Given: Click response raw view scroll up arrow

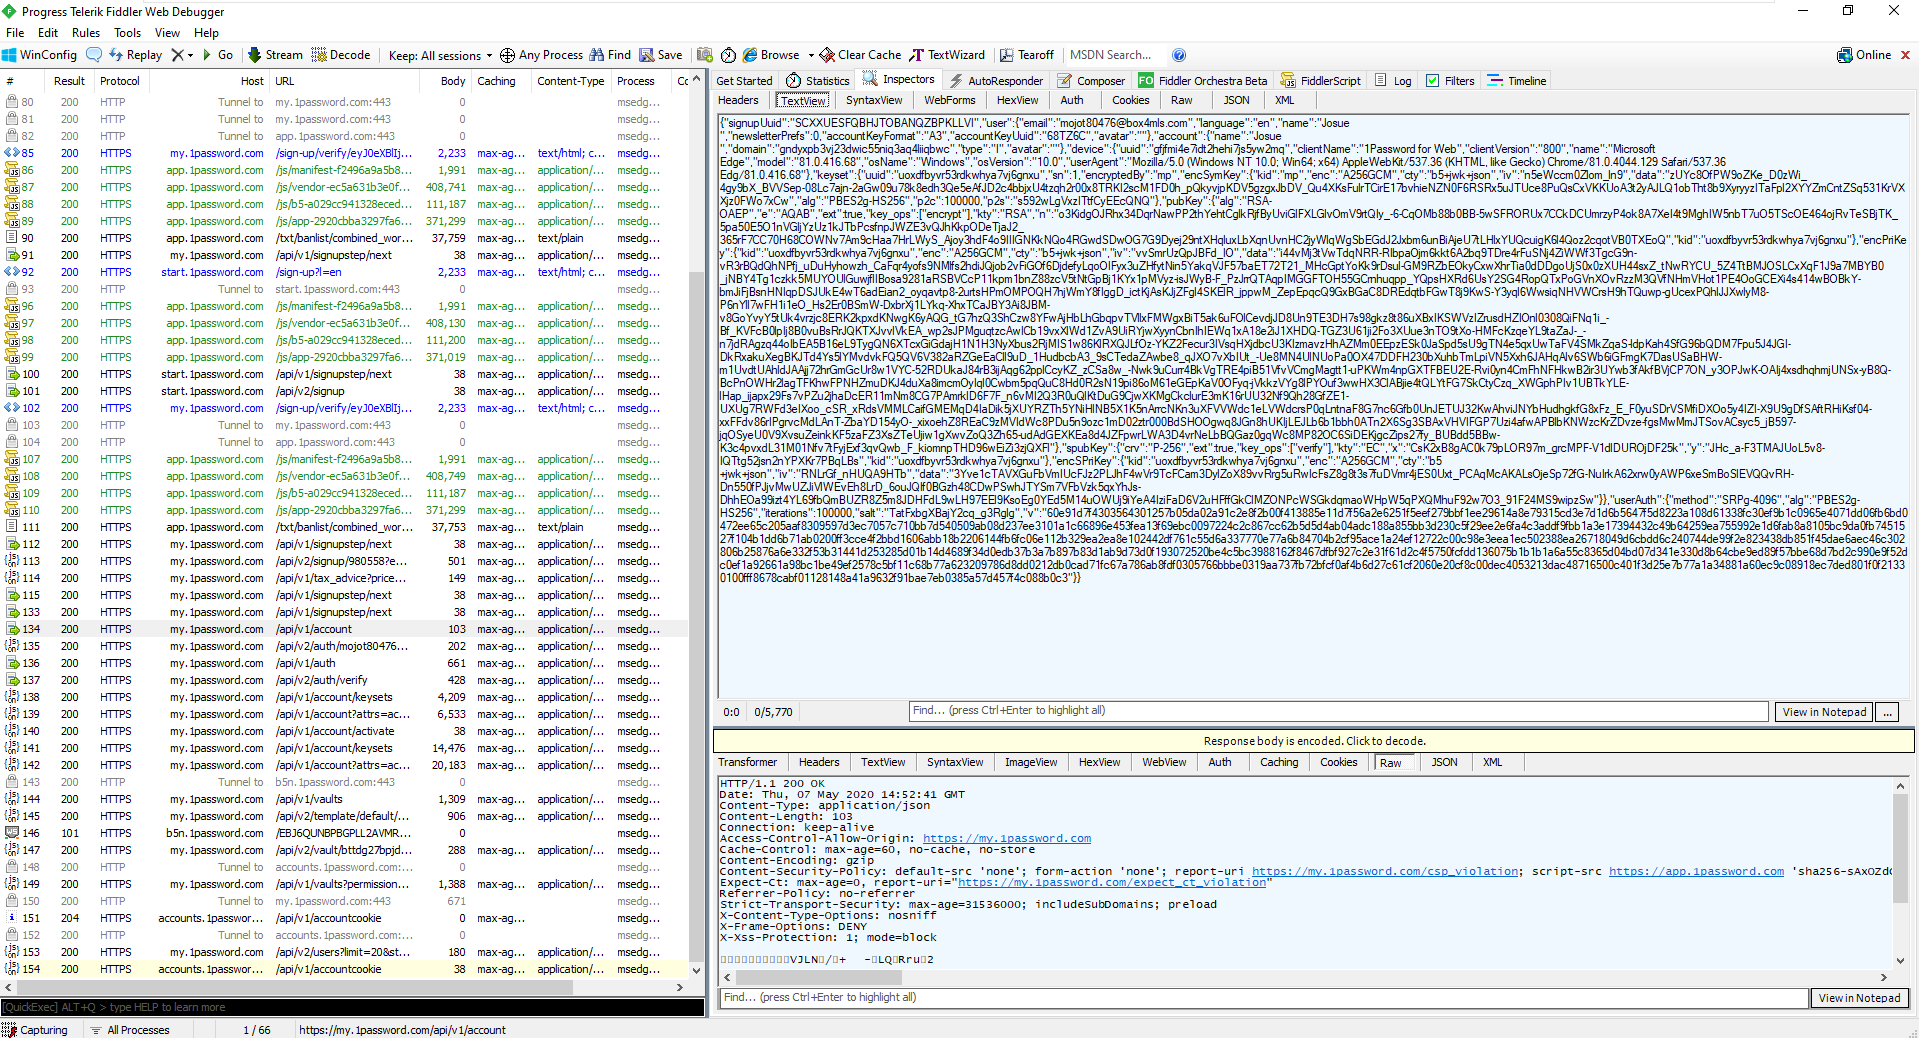Looking at the screenshot, I should (x=1900, y=787).
